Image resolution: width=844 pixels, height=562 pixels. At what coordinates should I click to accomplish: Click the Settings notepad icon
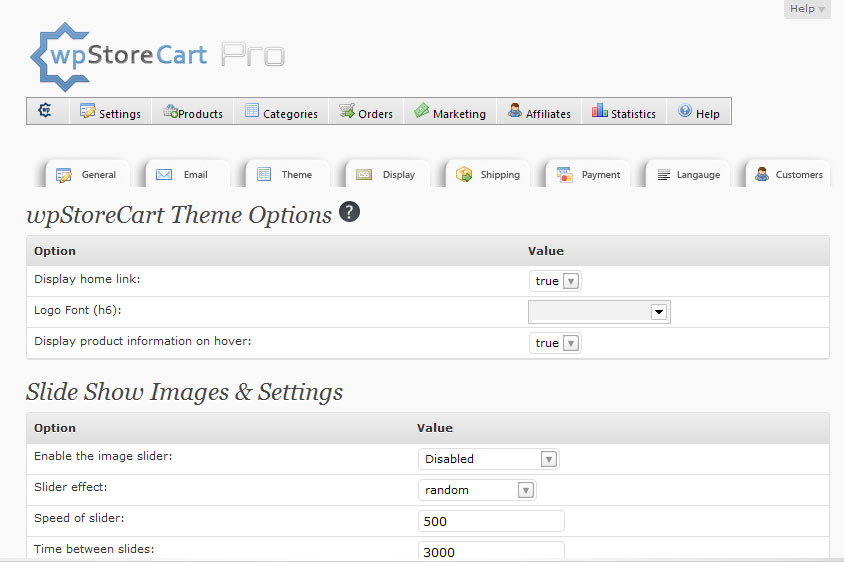click(87, 111)
